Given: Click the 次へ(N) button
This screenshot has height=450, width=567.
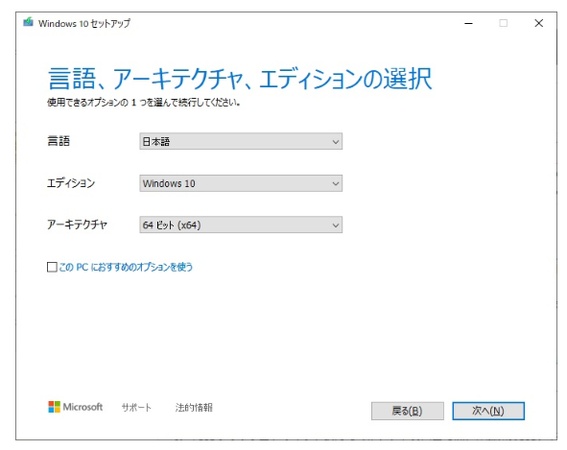Looking at the screenshot, I should click(488, 411).
